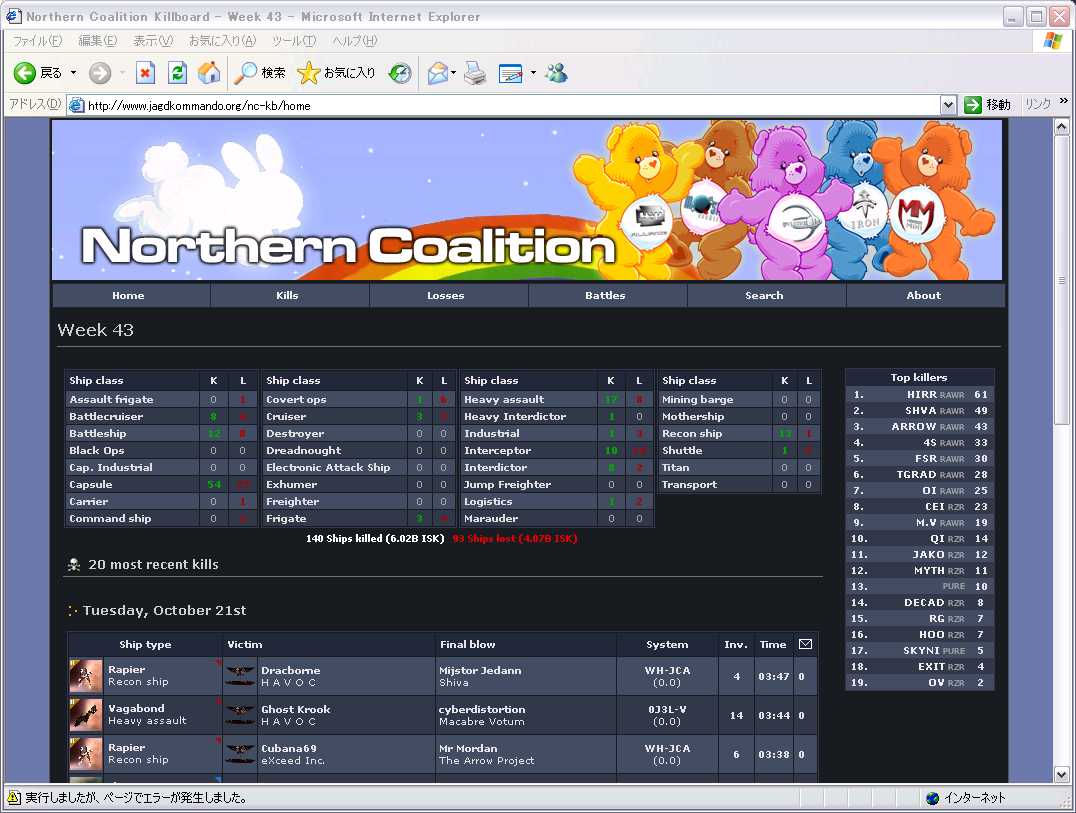
Task: Click the Heavy Interdictor class link
Action: tap(515, 416)
